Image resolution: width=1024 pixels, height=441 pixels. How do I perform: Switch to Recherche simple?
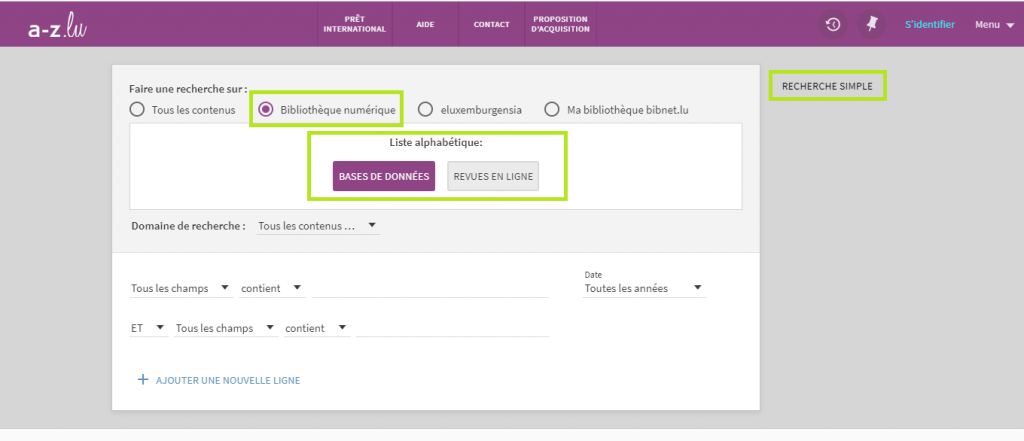[x=827, y=86]
